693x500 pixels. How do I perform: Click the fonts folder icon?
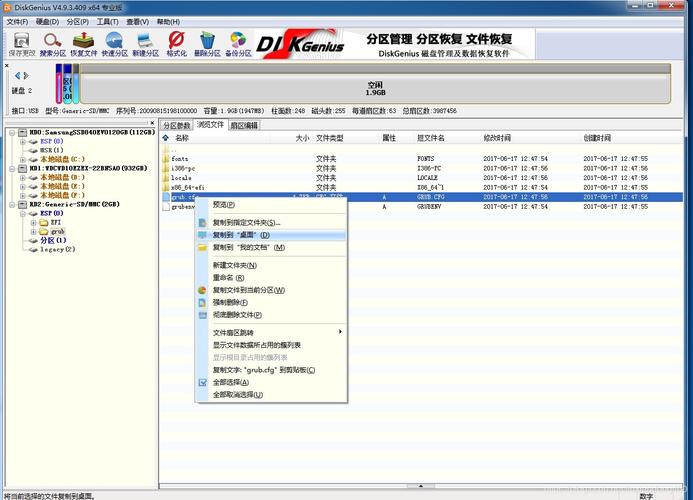[166, 158]
